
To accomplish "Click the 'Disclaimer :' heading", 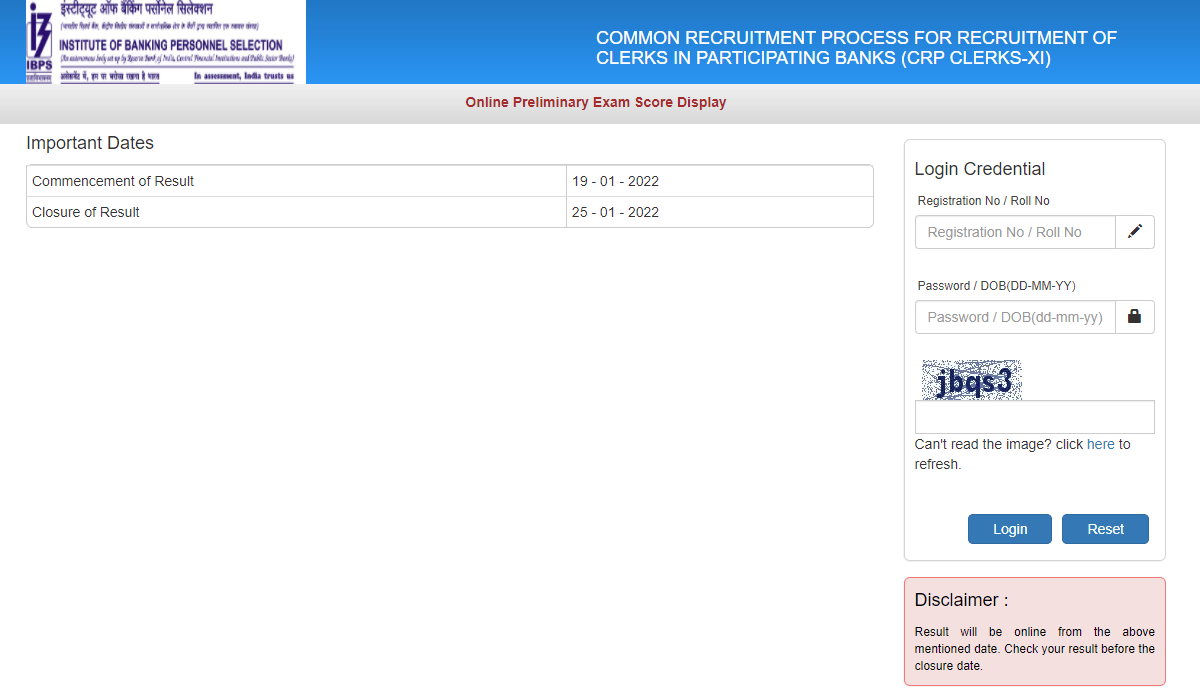I will (961, 600).
